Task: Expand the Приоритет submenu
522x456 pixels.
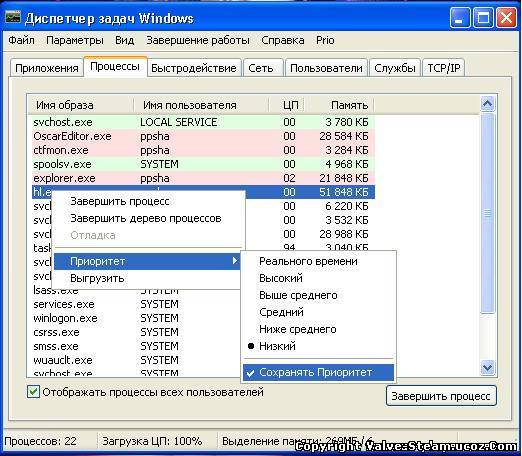Action: (148, 261)
